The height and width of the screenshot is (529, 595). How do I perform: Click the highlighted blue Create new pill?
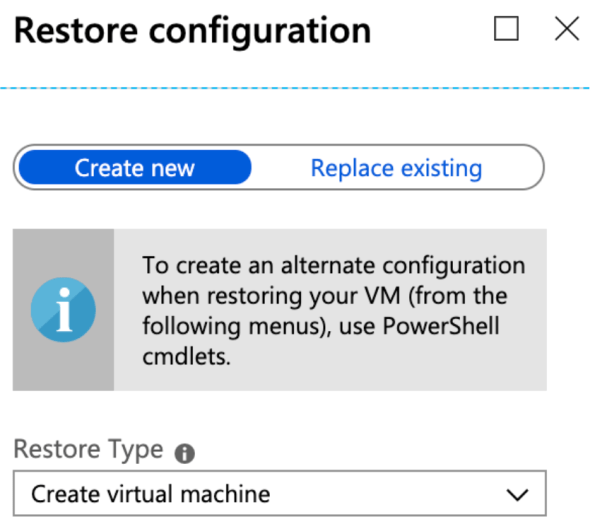point(135,167)
